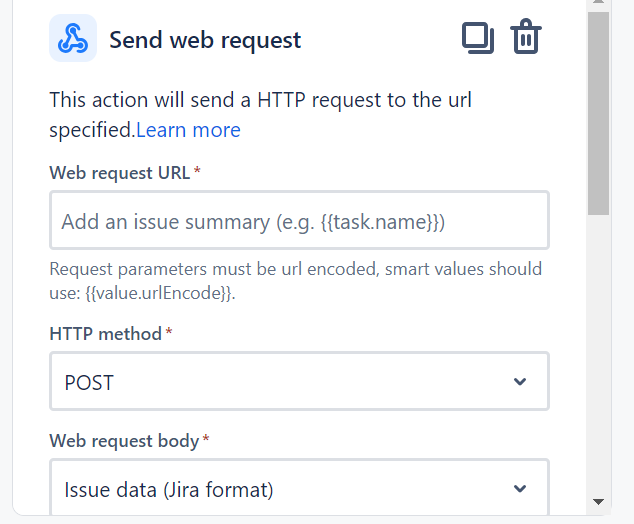Viewport: 634px width, 524px height.
Task: Click the scrollbar down arrow
Action: point(598,502)
